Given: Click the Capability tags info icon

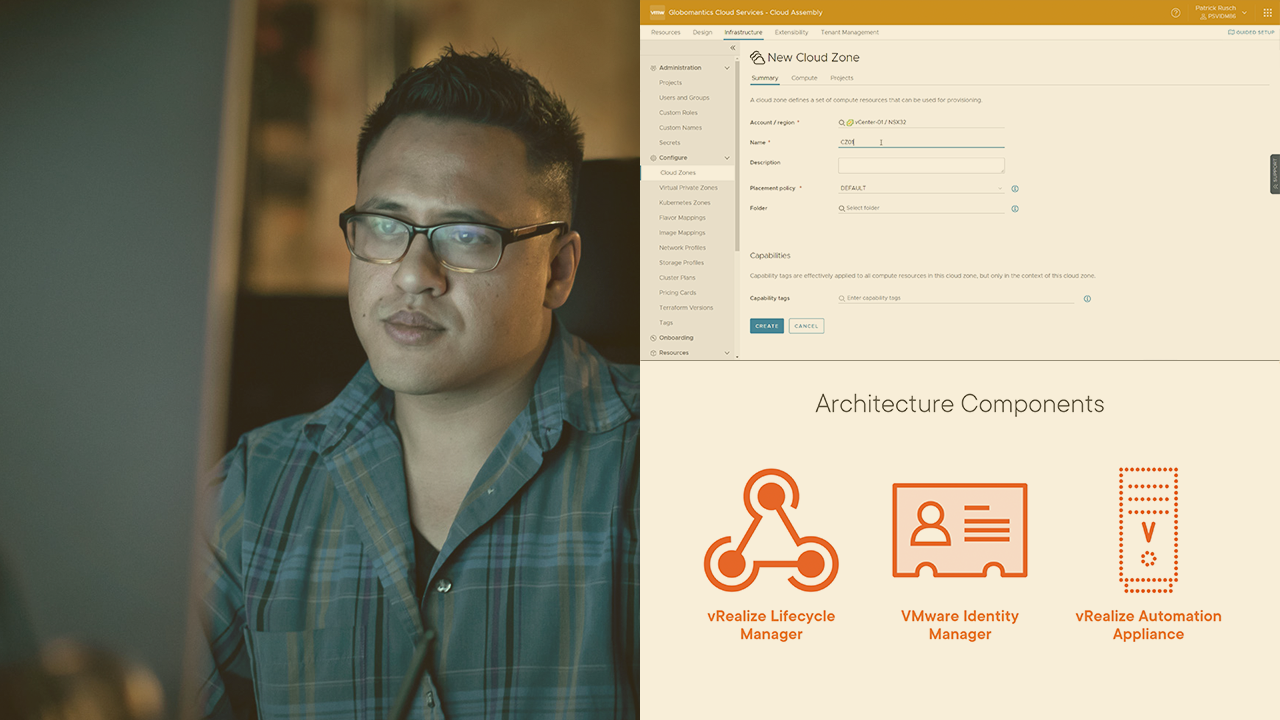Looking at the screenshot, I should 1087,298.
